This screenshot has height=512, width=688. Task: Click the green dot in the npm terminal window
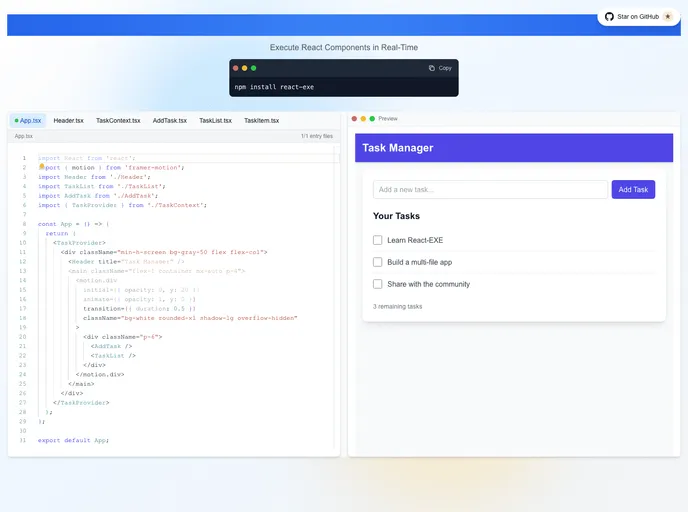(253, 68)
